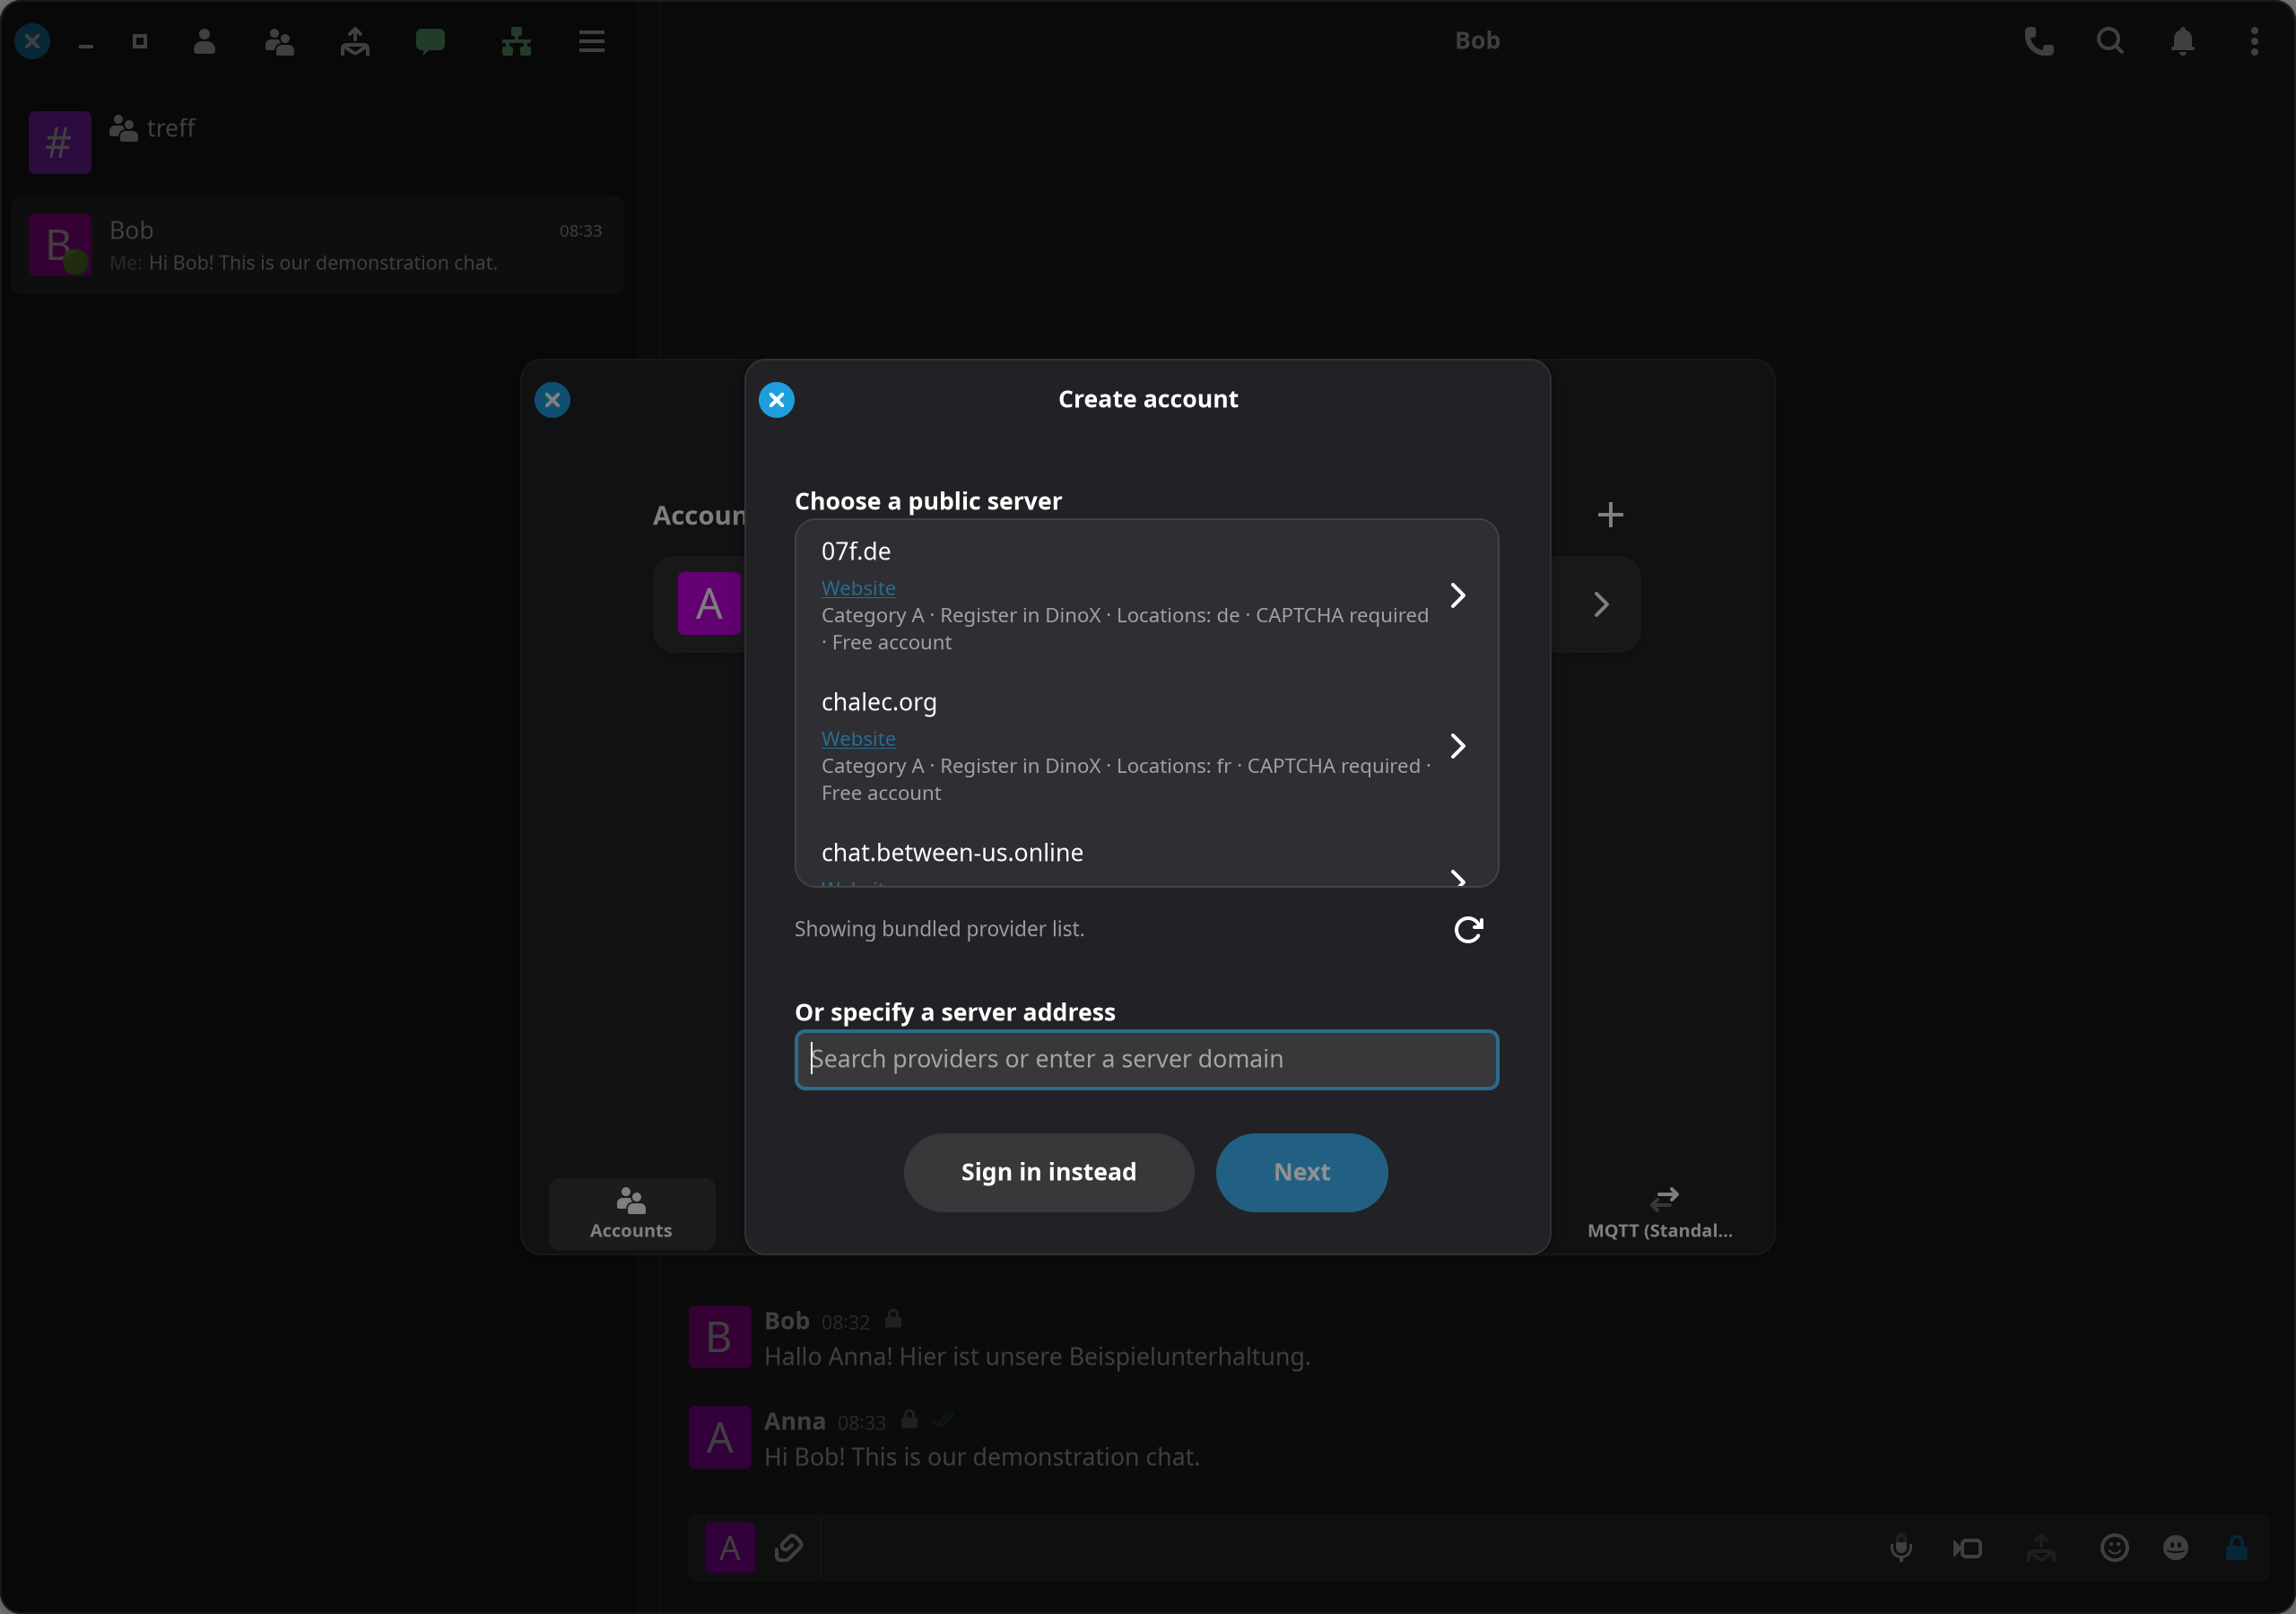Click single contact icon in toolbar
2296x1614 pixels.
click(204, 41)
